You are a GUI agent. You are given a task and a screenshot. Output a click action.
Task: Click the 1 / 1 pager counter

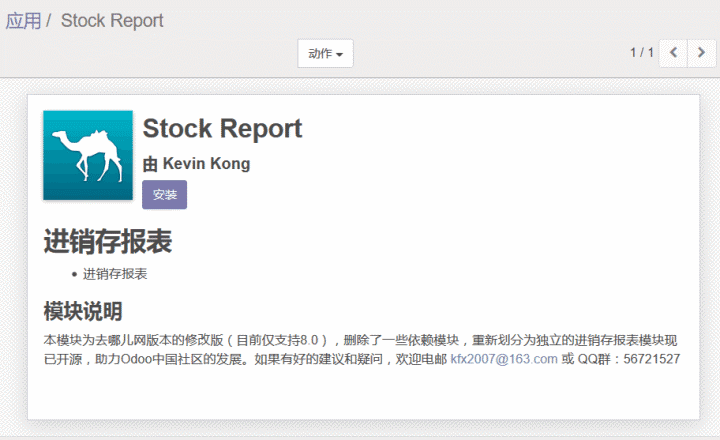(x=641, y=53)
